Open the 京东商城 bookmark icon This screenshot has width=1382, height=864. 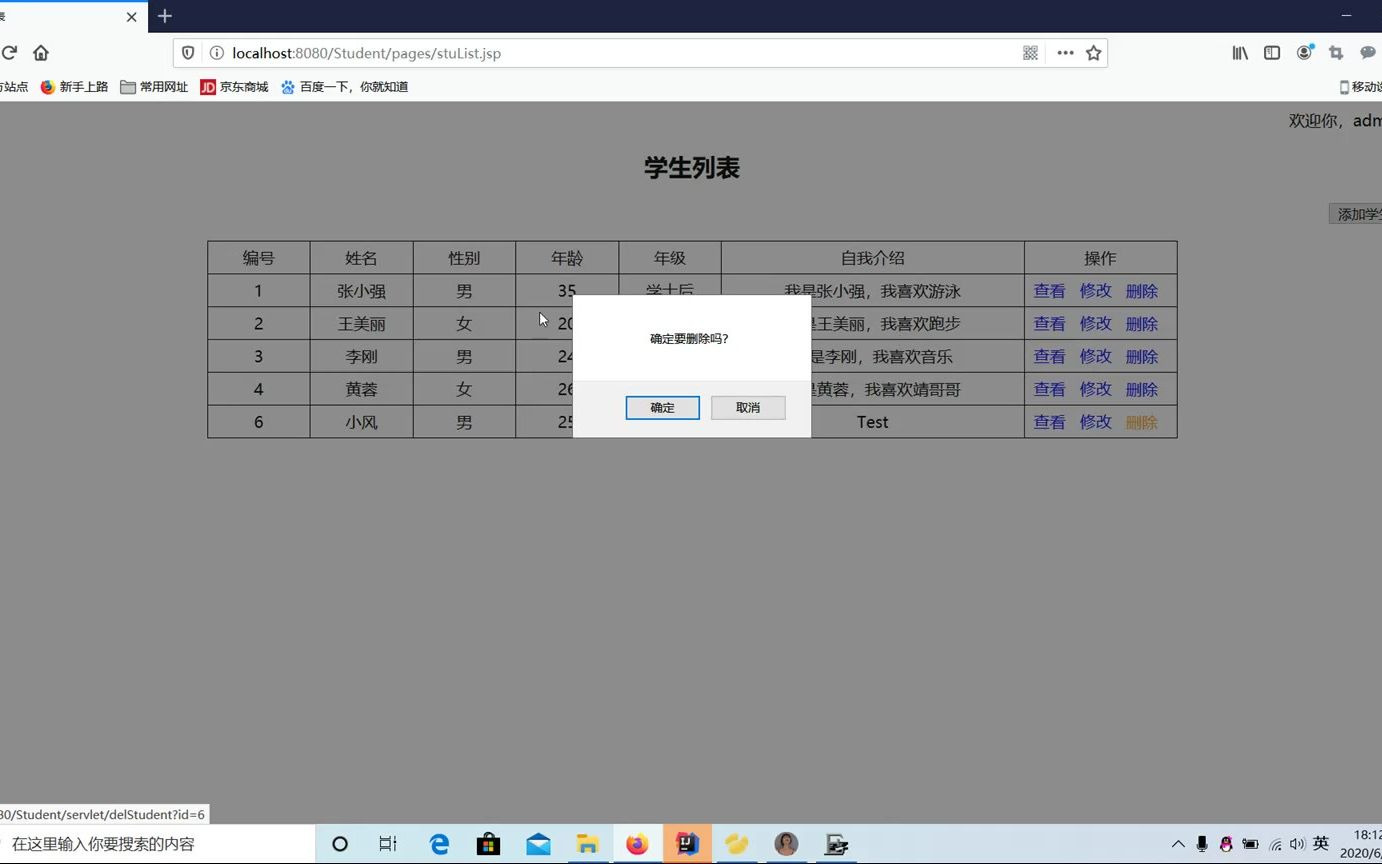[207, 87]
